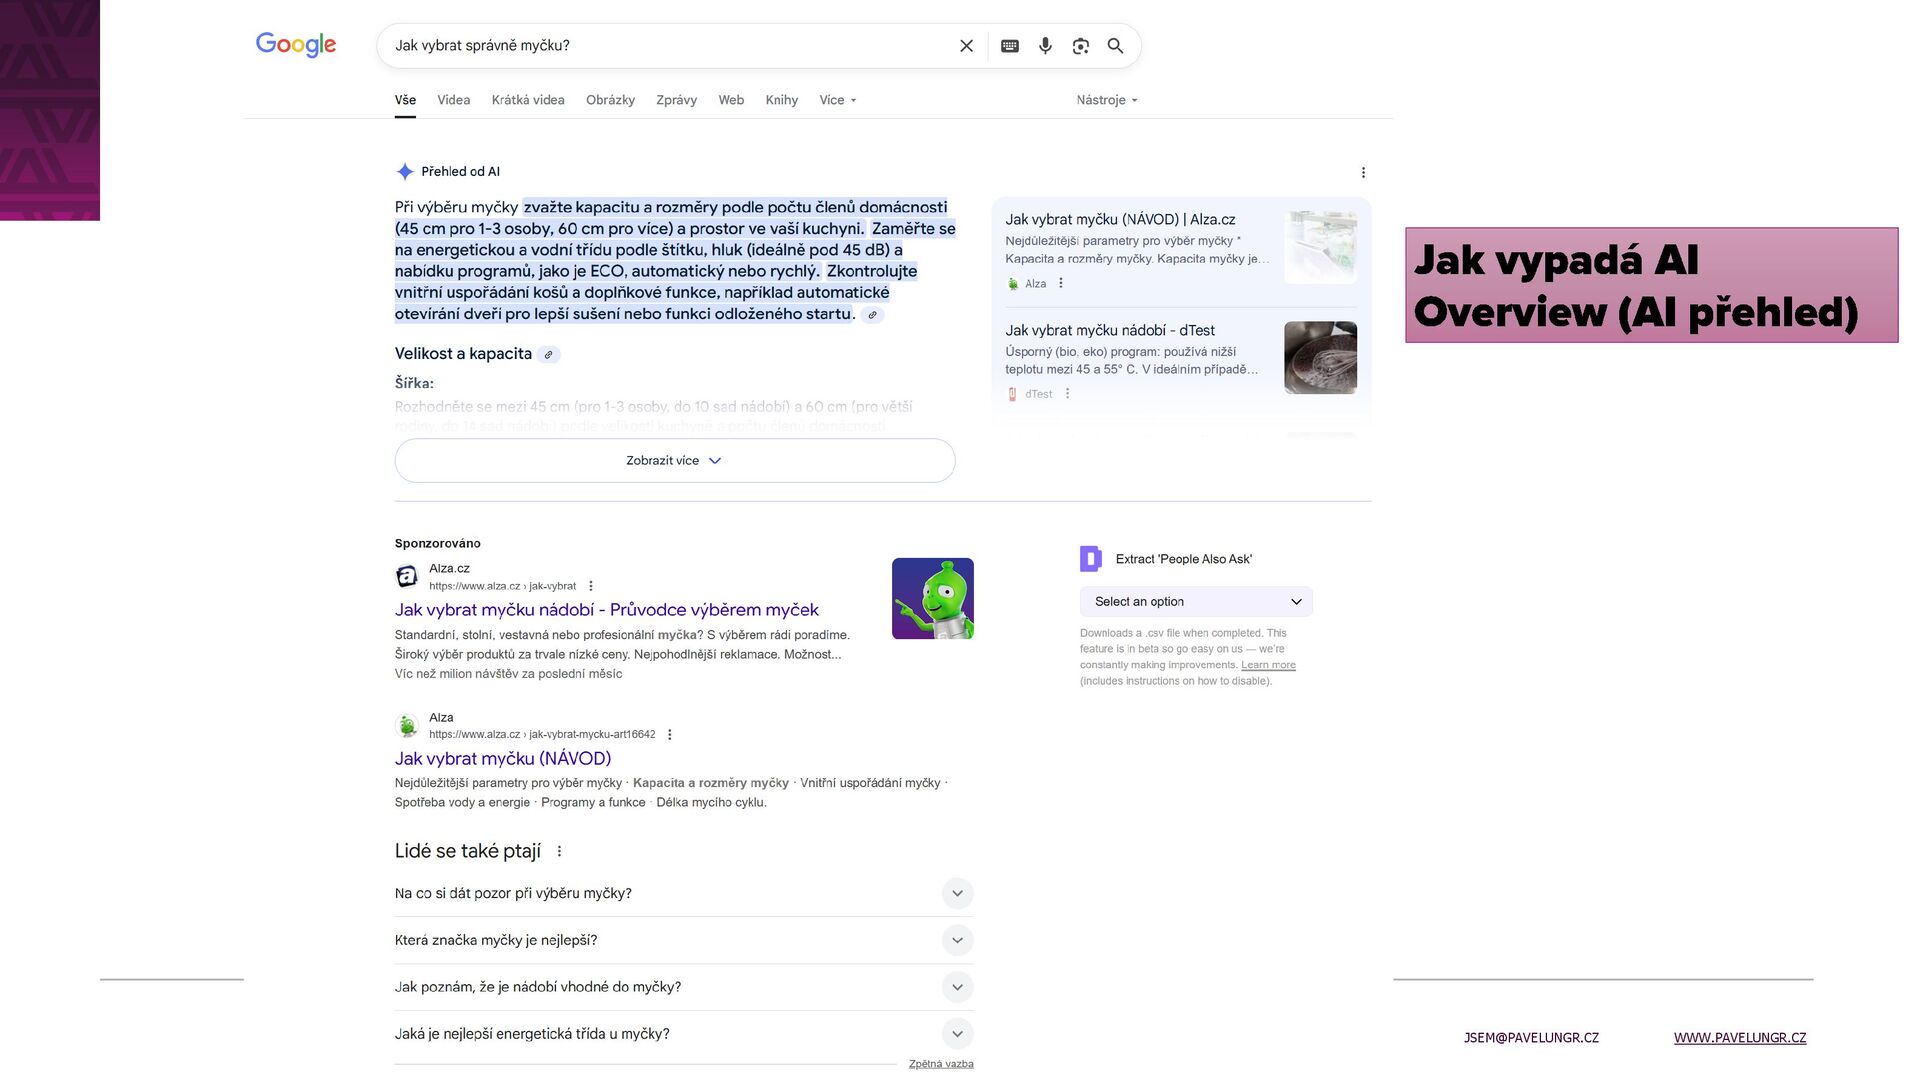Expand AI overview with Zobrazit více
Viewport: 1920px width, 1080px height.
tap(675, 461)
